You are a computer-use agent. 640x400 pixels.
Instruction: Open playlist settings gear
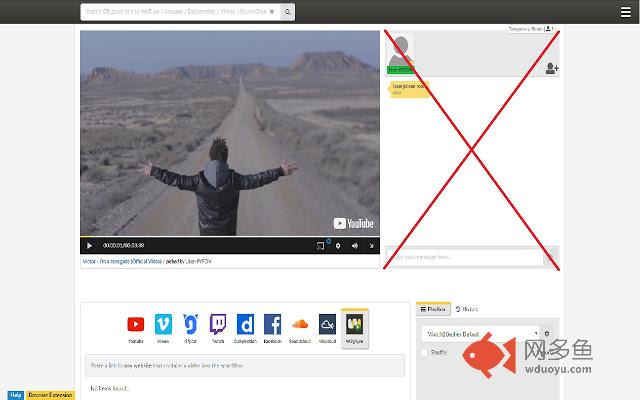[x=547, y=333]
